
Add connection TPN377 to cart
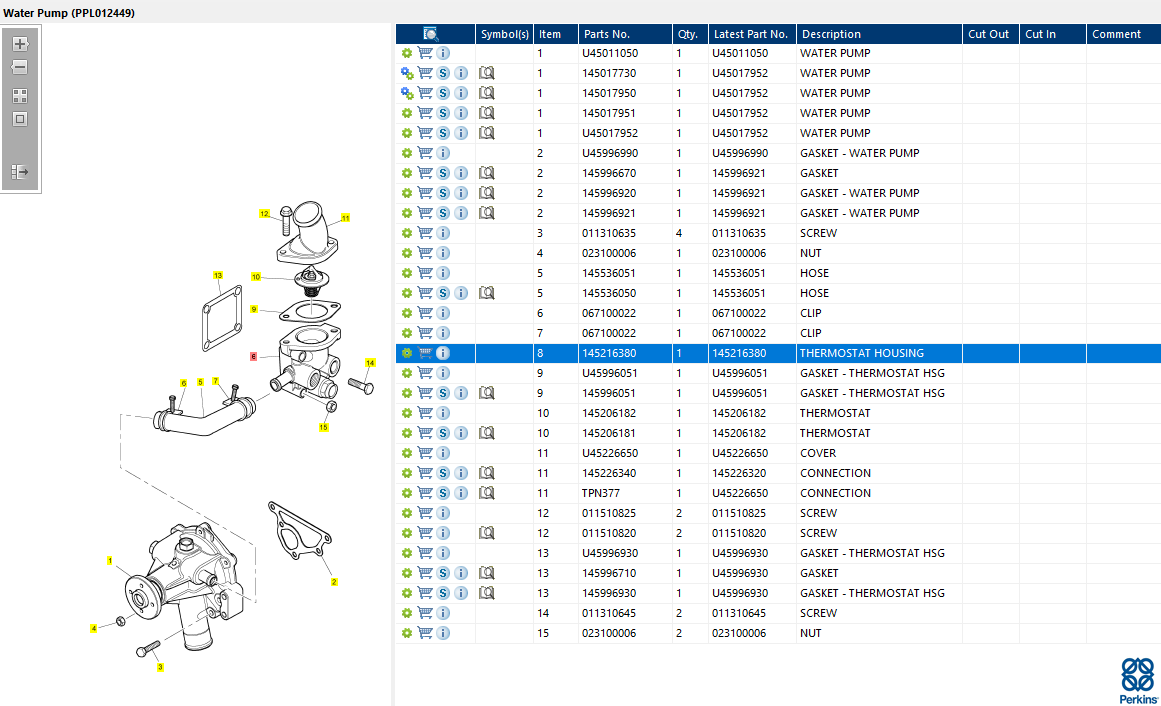425,493
